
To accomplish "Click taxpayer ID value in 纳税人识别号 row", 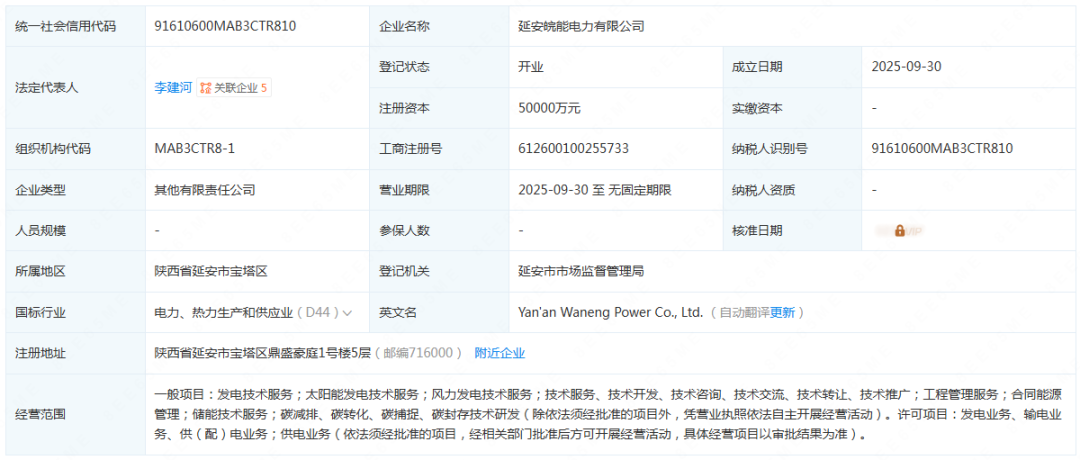I will 942,149.
